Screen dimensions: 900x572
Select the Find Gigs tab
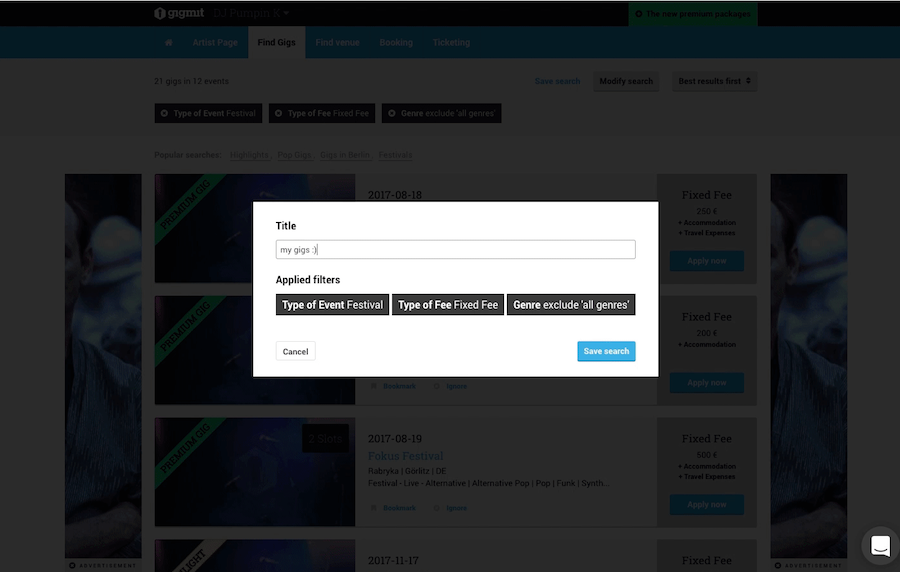[x=277, y=42]
